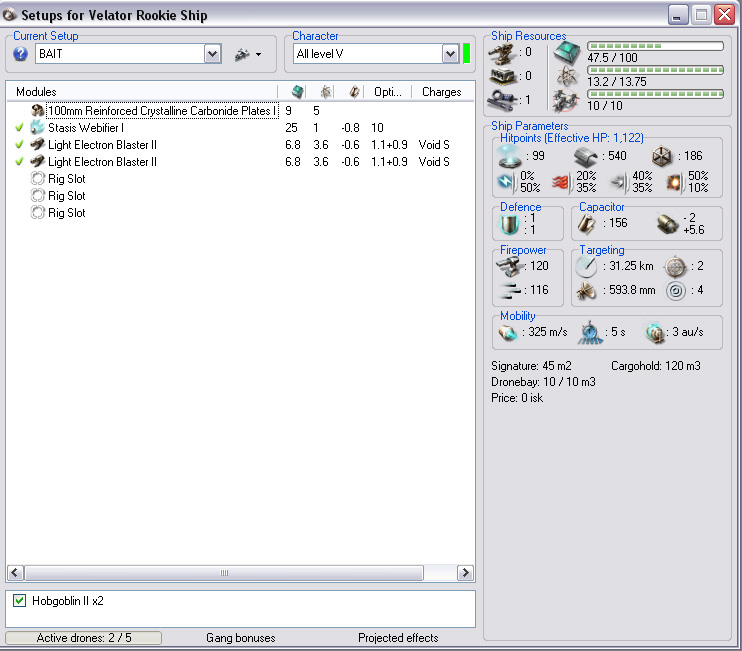Screen dimensions: 742x651
Task: Toggle the second Light Electron Blaster II checkmark
Action: 19,162
